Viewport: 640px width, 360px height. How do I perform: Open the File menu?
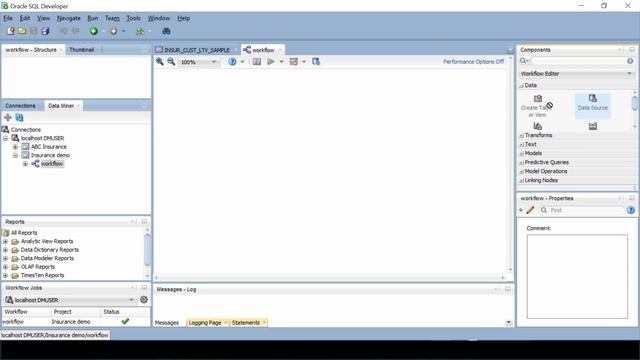coord(8,18)
